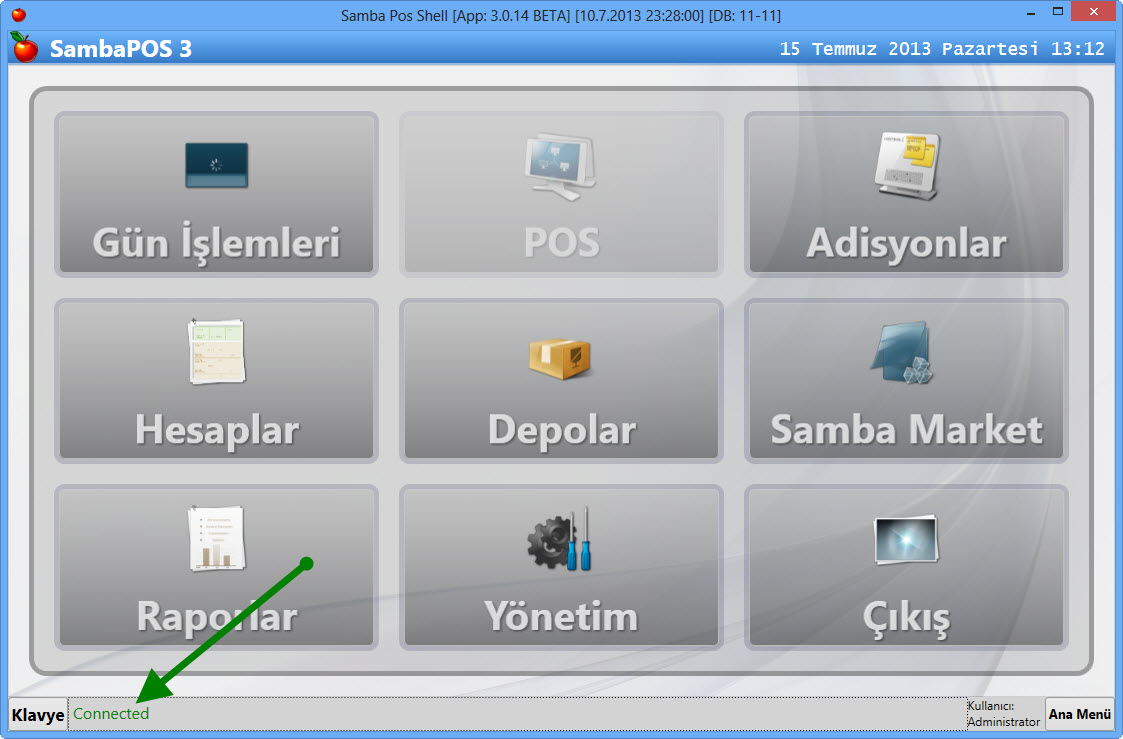Open Raporlar using the bar chart document icon
This screenshot has width=1123, height=739.
216,539
